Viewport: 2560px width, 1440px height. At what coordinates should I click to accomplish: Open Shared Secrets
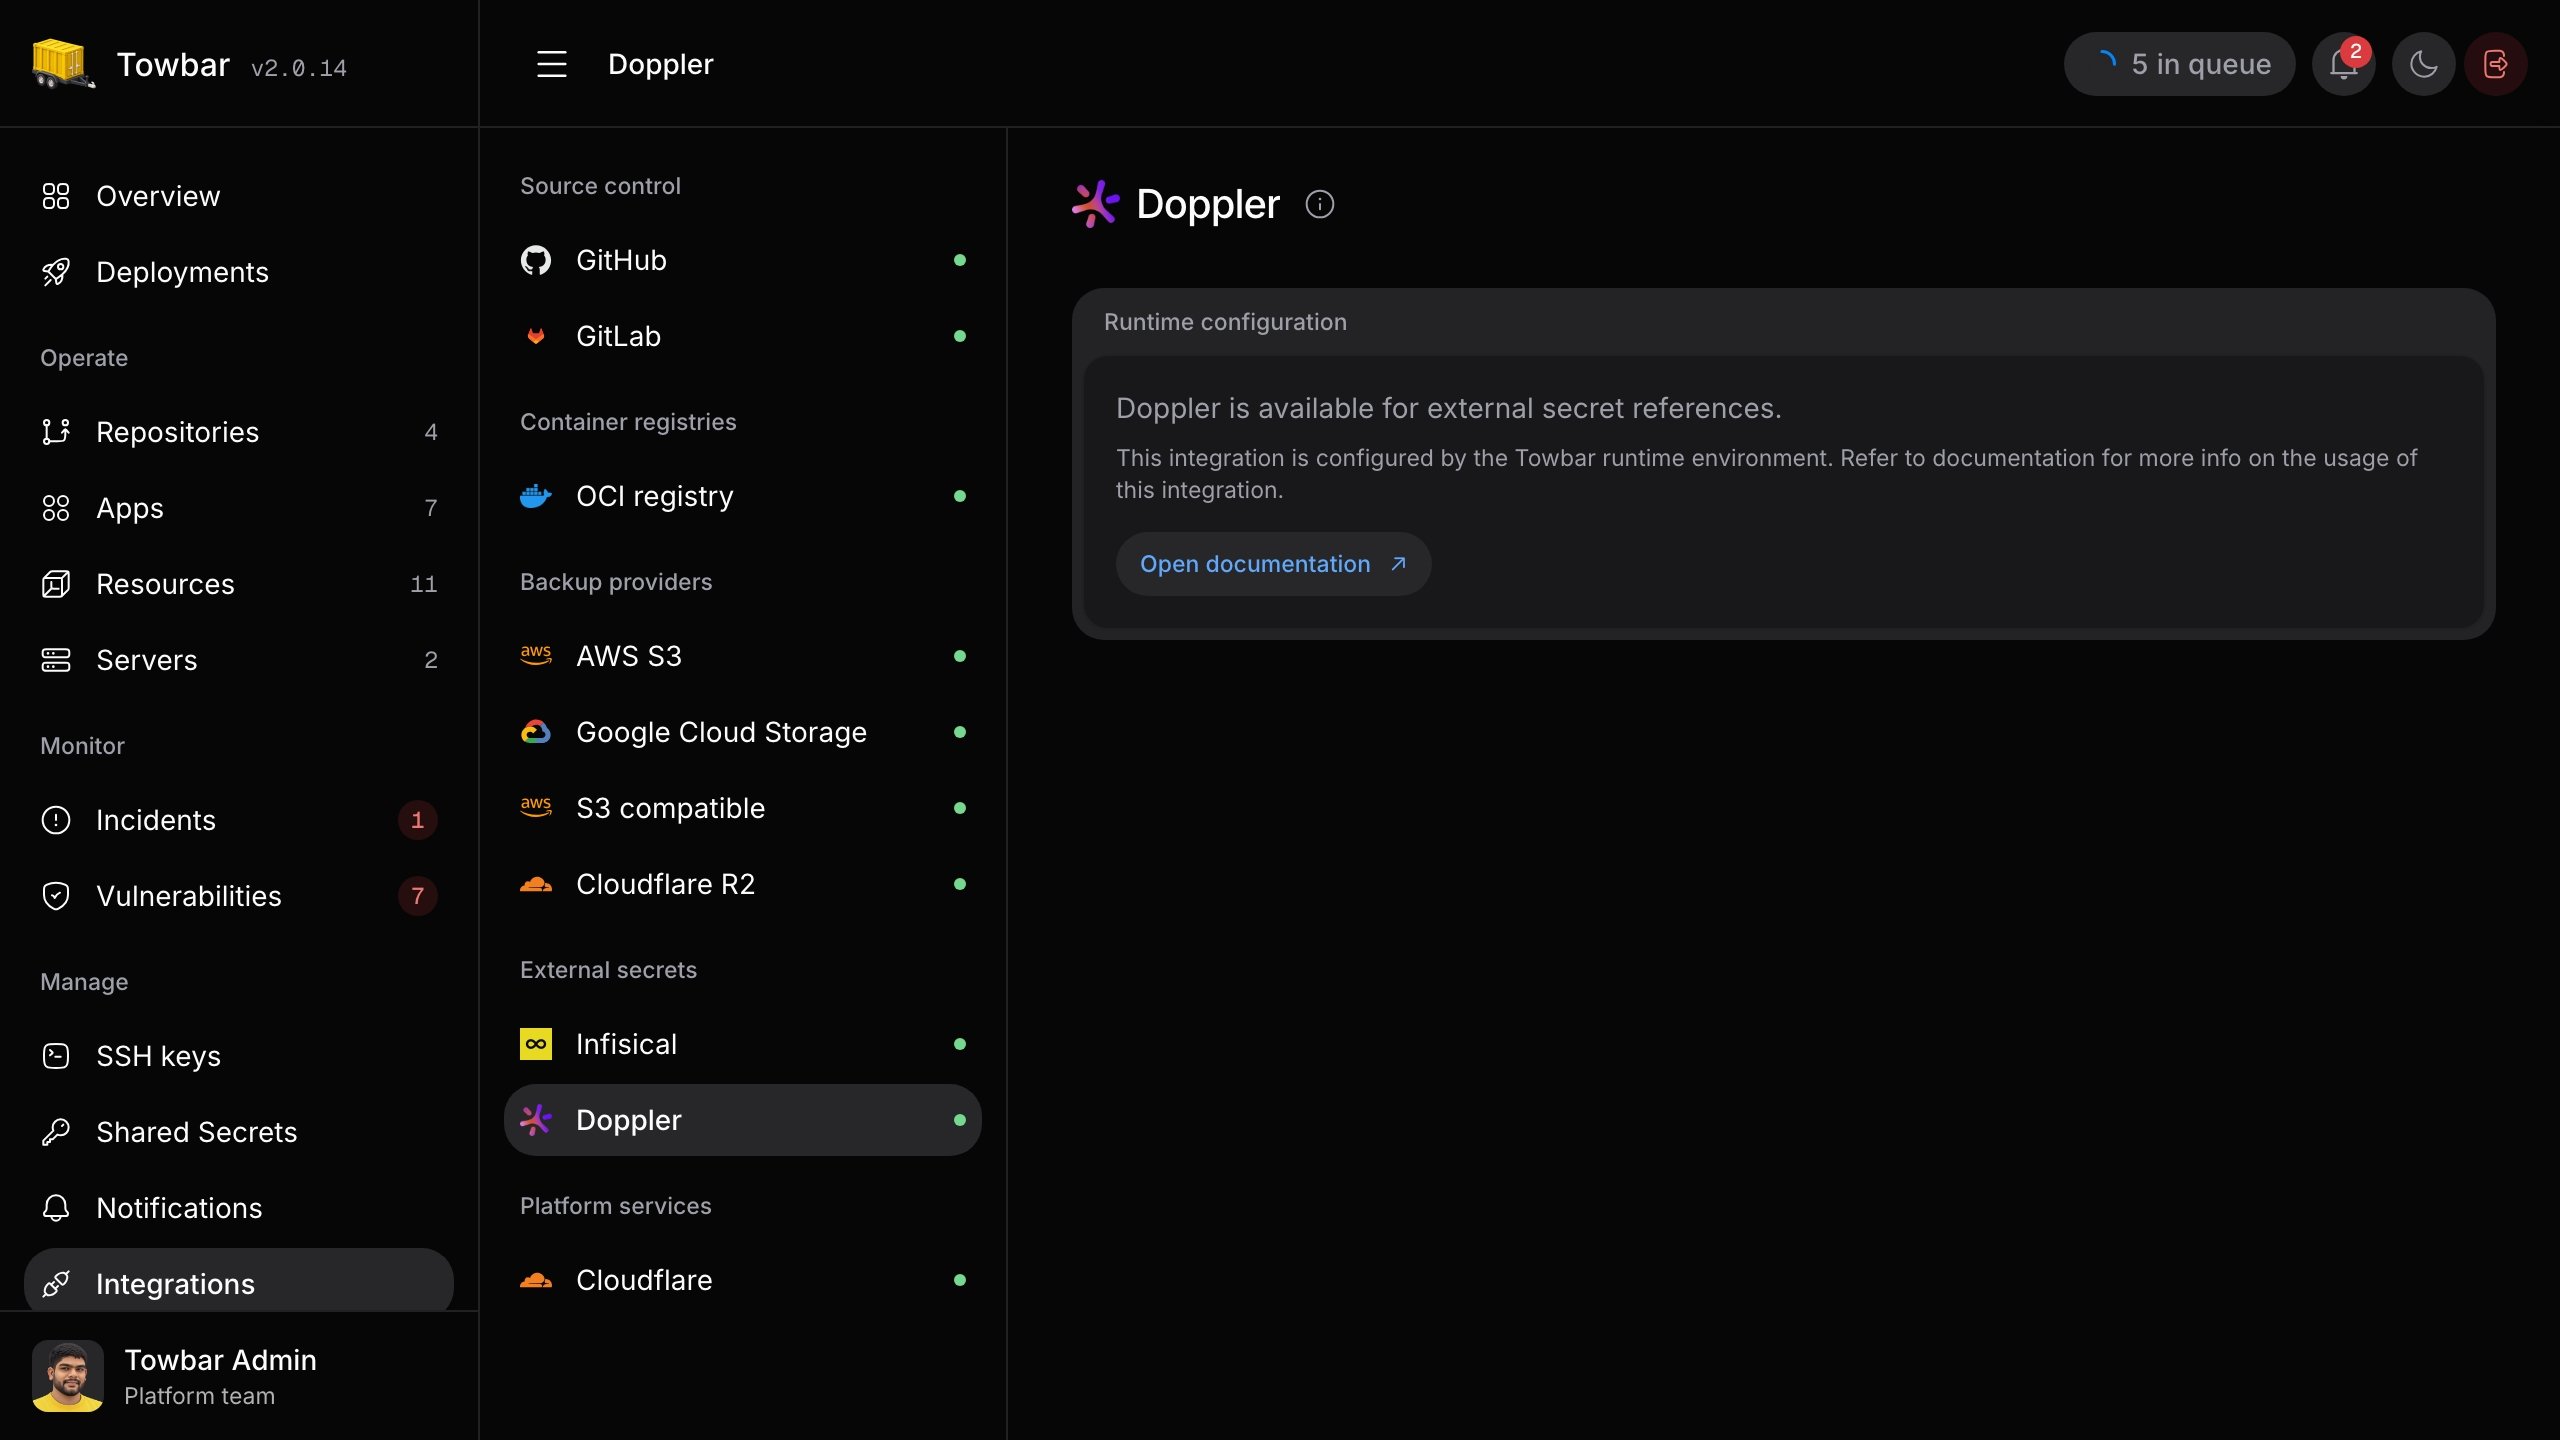click(x=239, y=1132)
